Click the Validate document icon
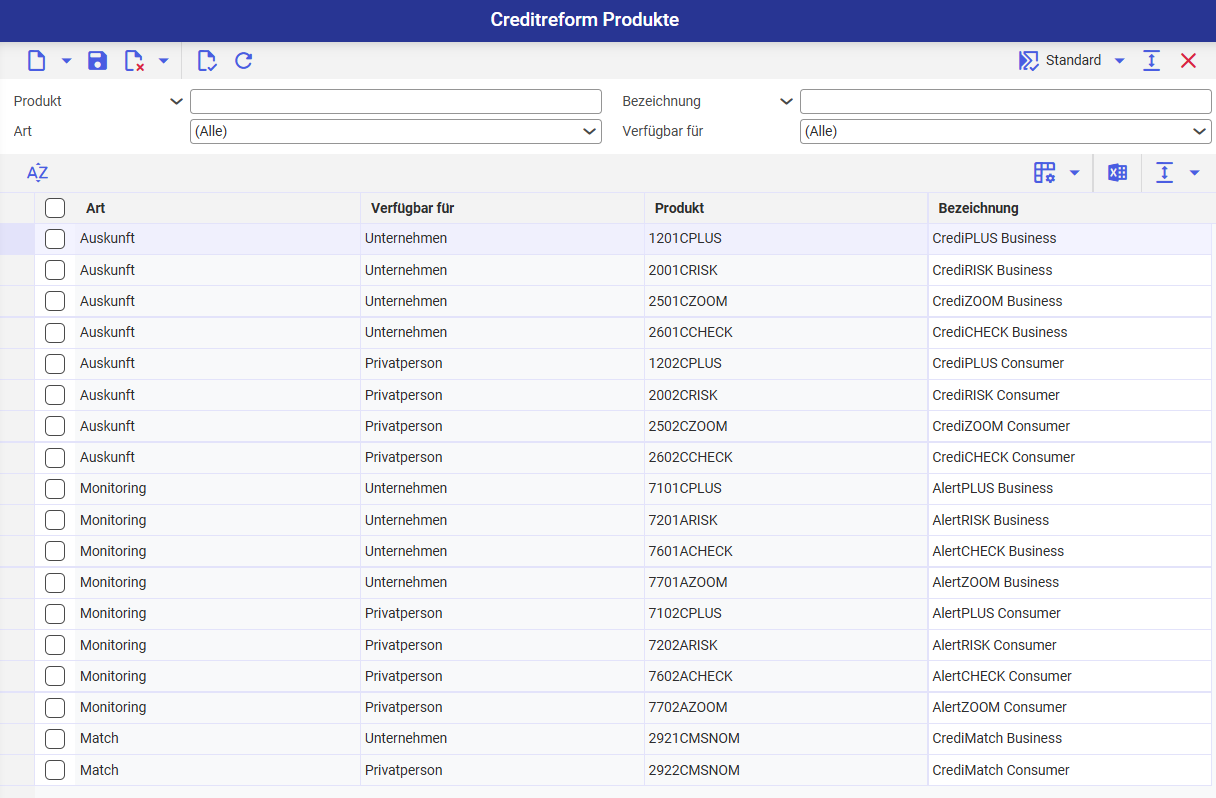This screenshot has height=798, width=1216. [x=206, y=61]
